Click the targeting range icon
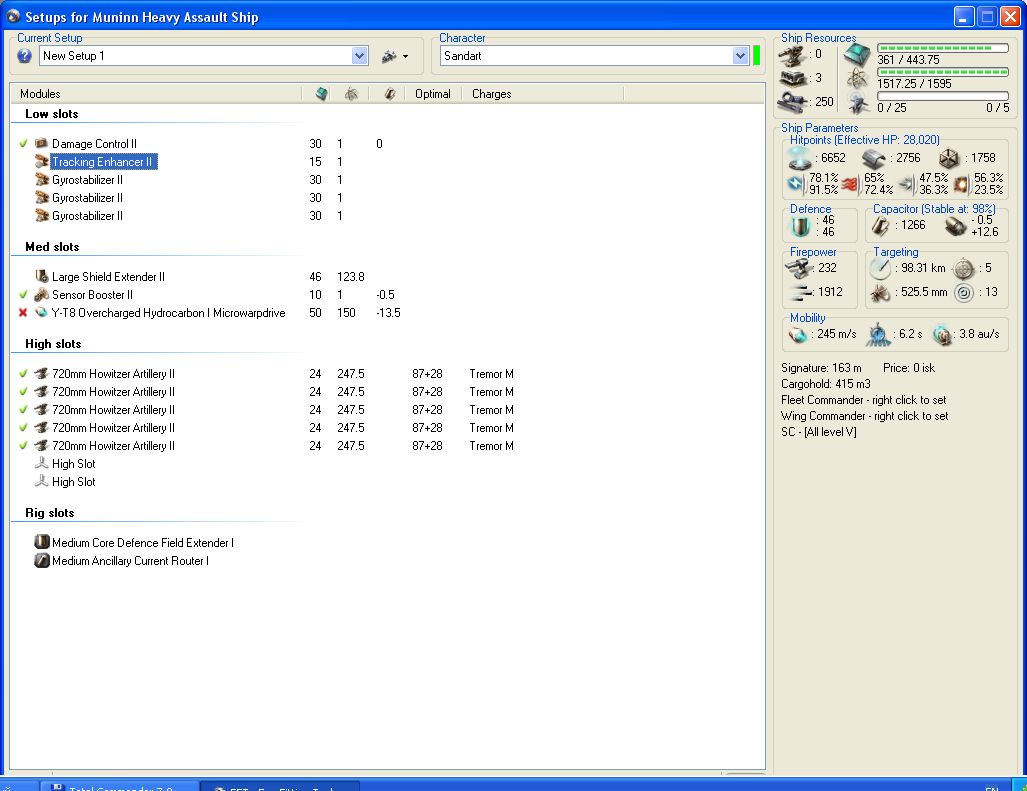This screenshot has height=791, width=1027. click(880, 268)
